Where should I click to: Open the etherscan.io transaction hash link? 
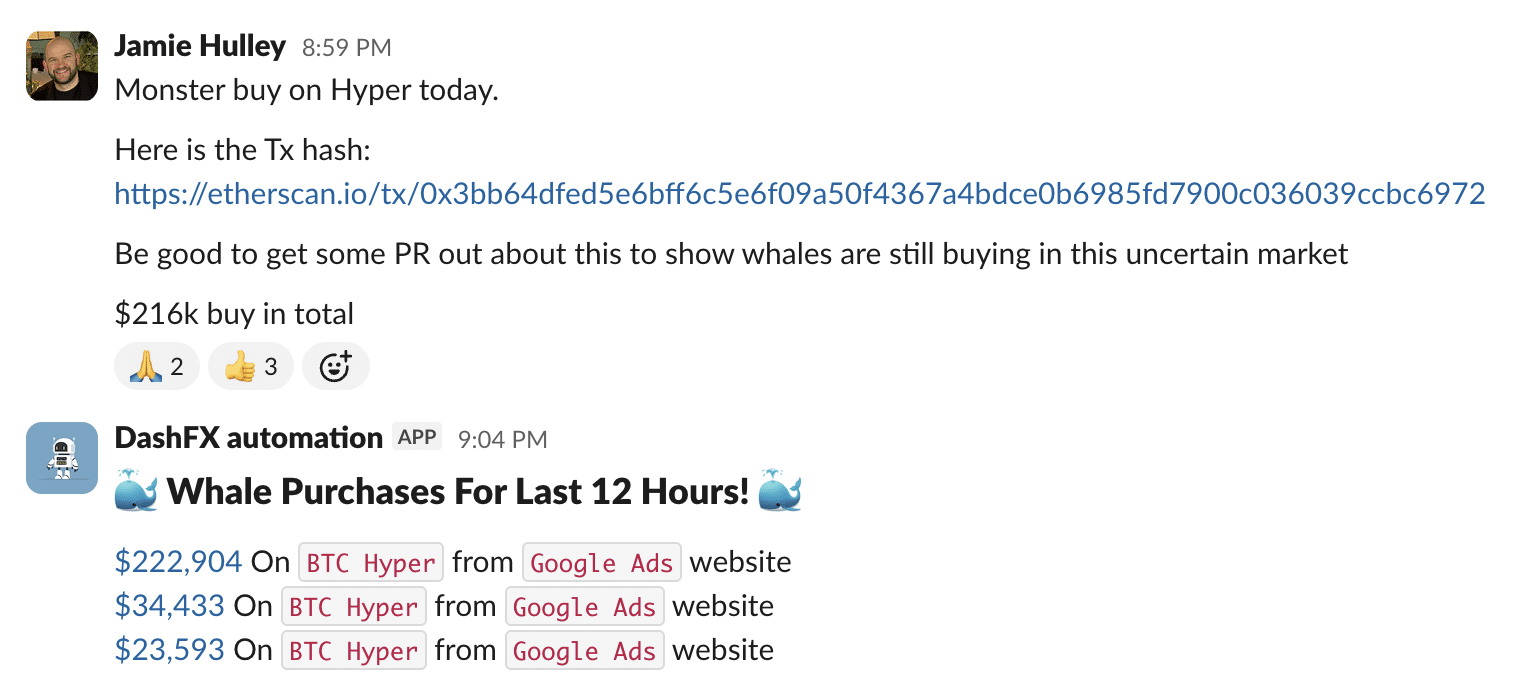pyautogui.click(x=799, y=193)
